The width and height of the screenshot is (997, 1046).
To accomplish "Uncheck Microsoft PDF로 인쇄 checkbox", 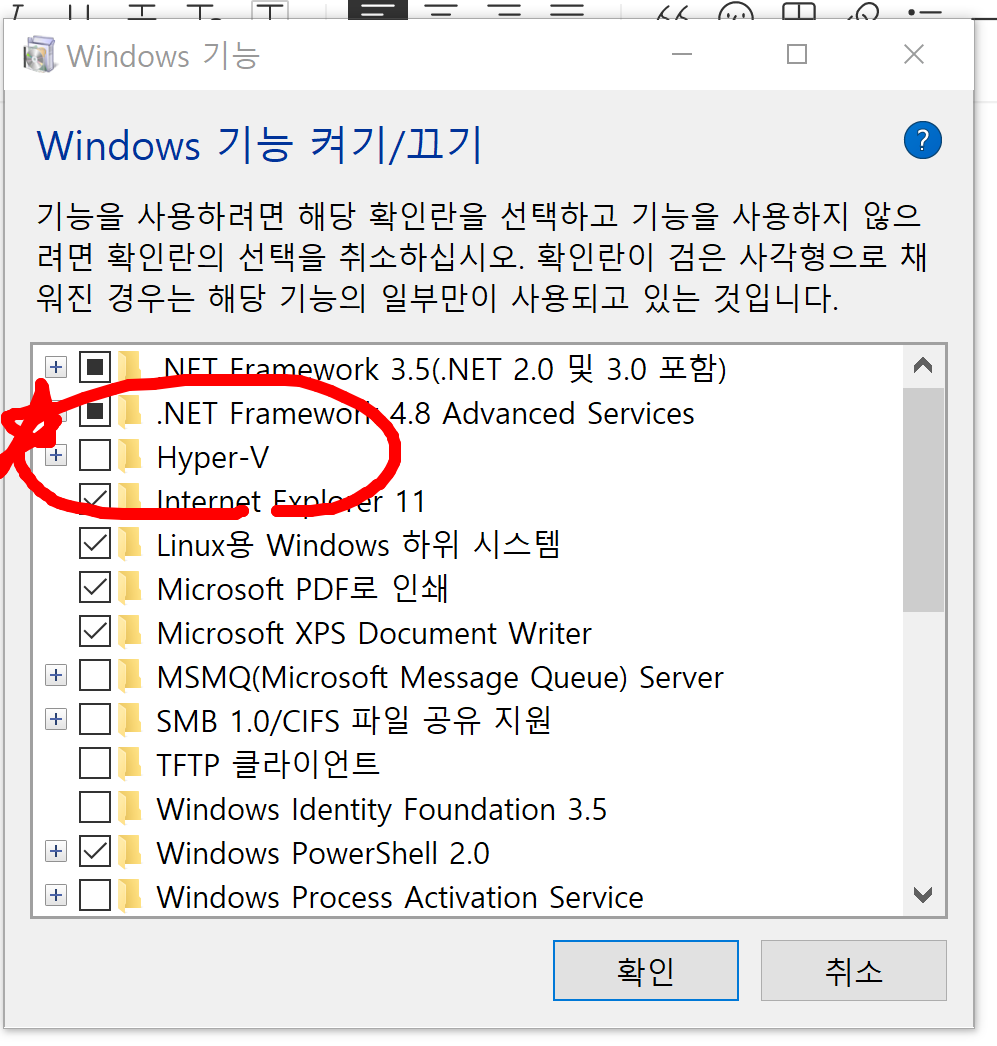I will coord(95,588).
